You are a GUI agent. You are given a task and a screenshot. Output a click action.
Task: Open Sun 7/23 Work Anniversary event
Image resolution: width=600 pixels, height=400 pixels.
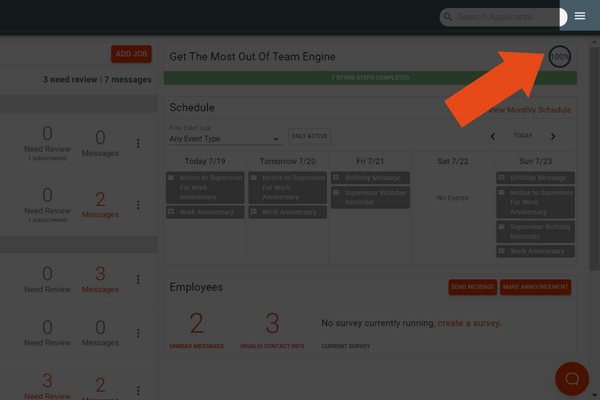tap(536, 251)
